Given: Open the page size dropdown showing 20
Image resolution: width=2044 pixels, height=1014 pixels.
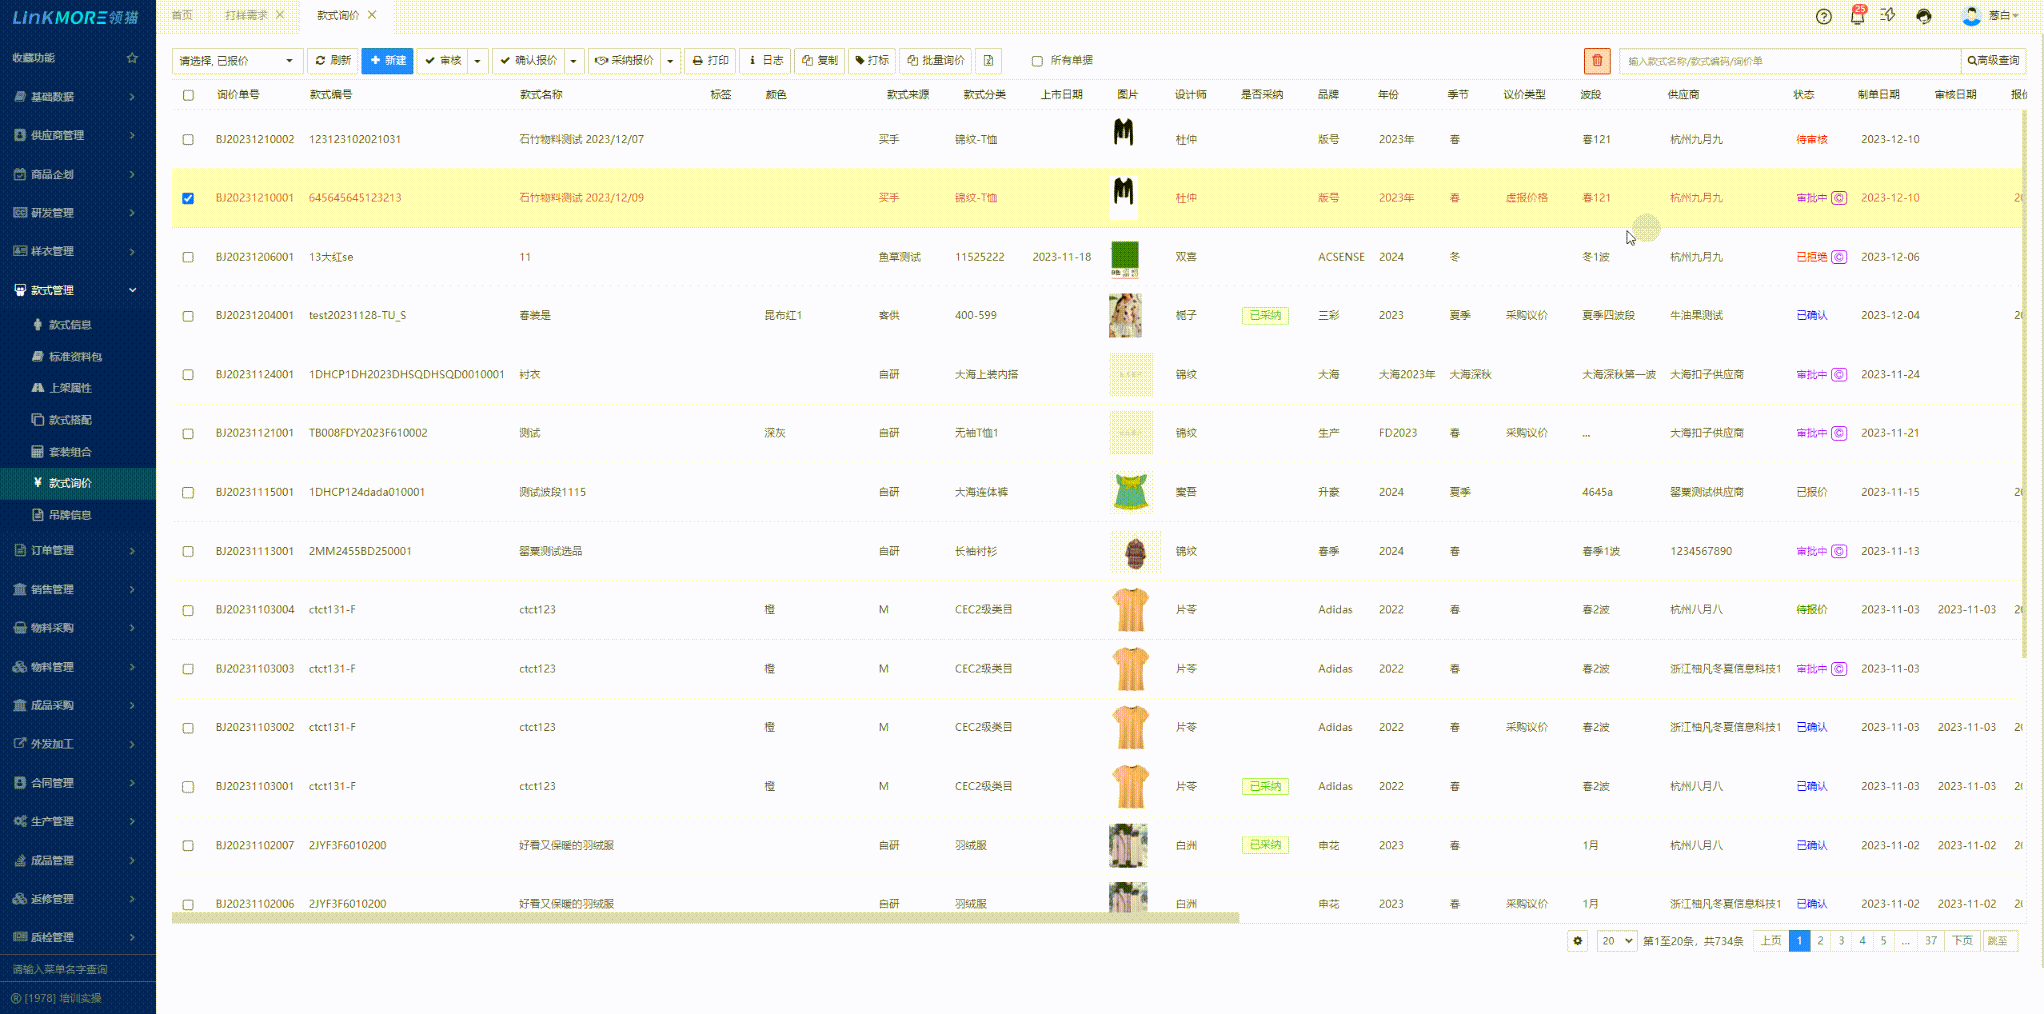Looking at the screenshot, I should [1616, 941].
